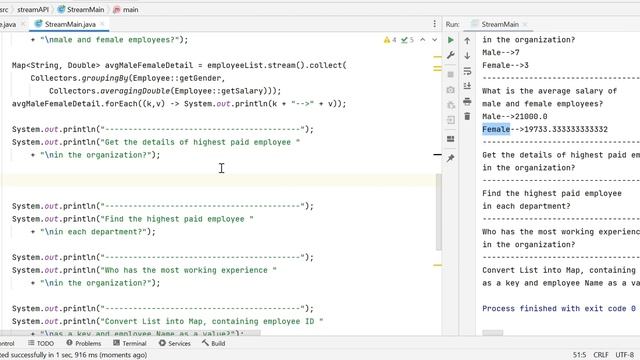This screenshot has height=360, width=640.
Task: Click the 51:5 cursor position indicator
Action: (x=580, y=355)
